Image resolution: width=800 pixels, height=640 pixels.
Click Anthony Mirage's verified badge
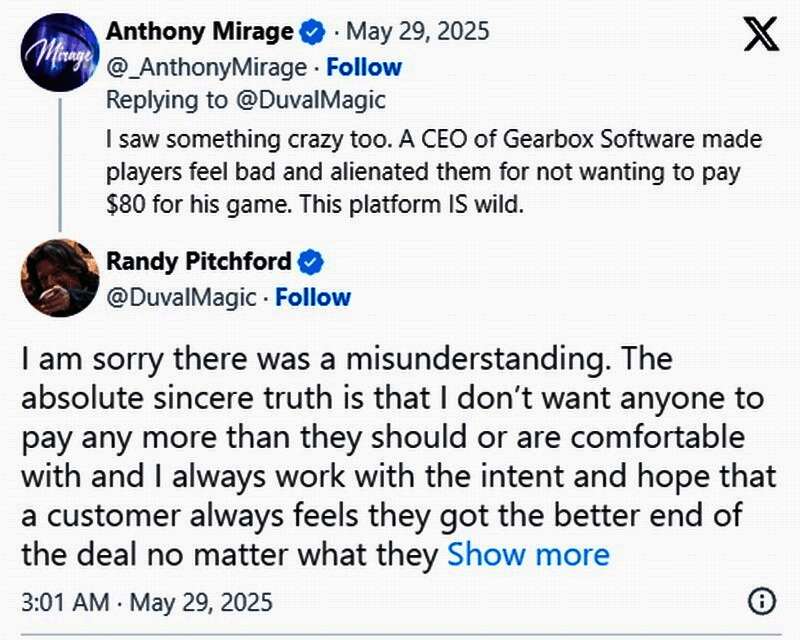click(312, 32)
